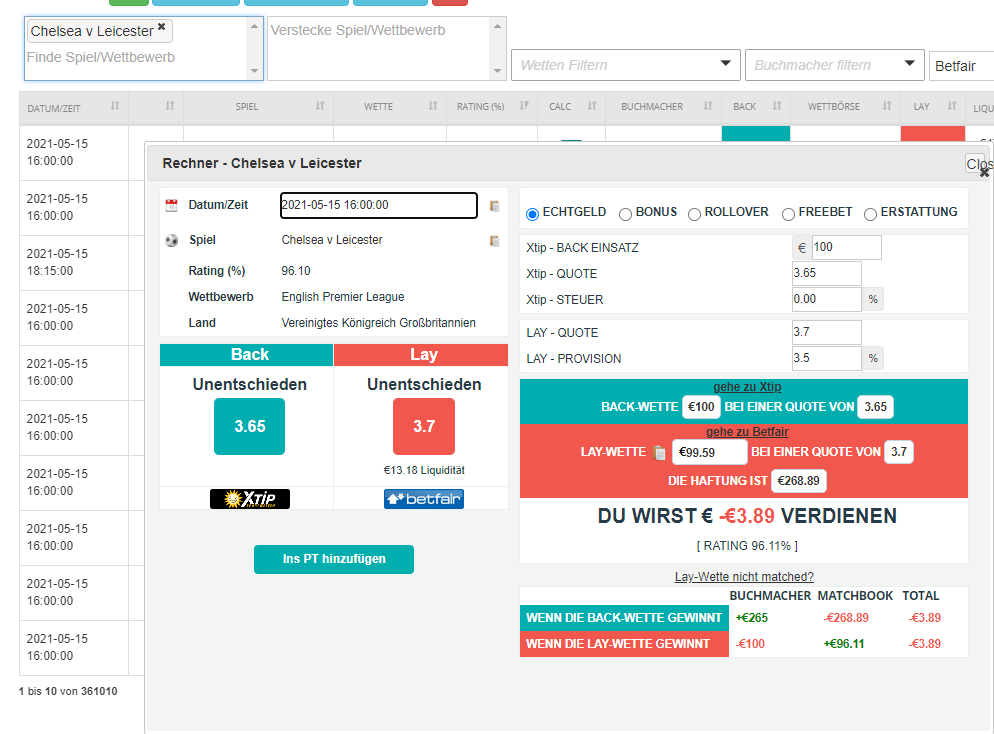Image resolution: width=994 pixels, height=734 pixels.
Task: Sort by BACK column arrows
Action: click(777, 106)
